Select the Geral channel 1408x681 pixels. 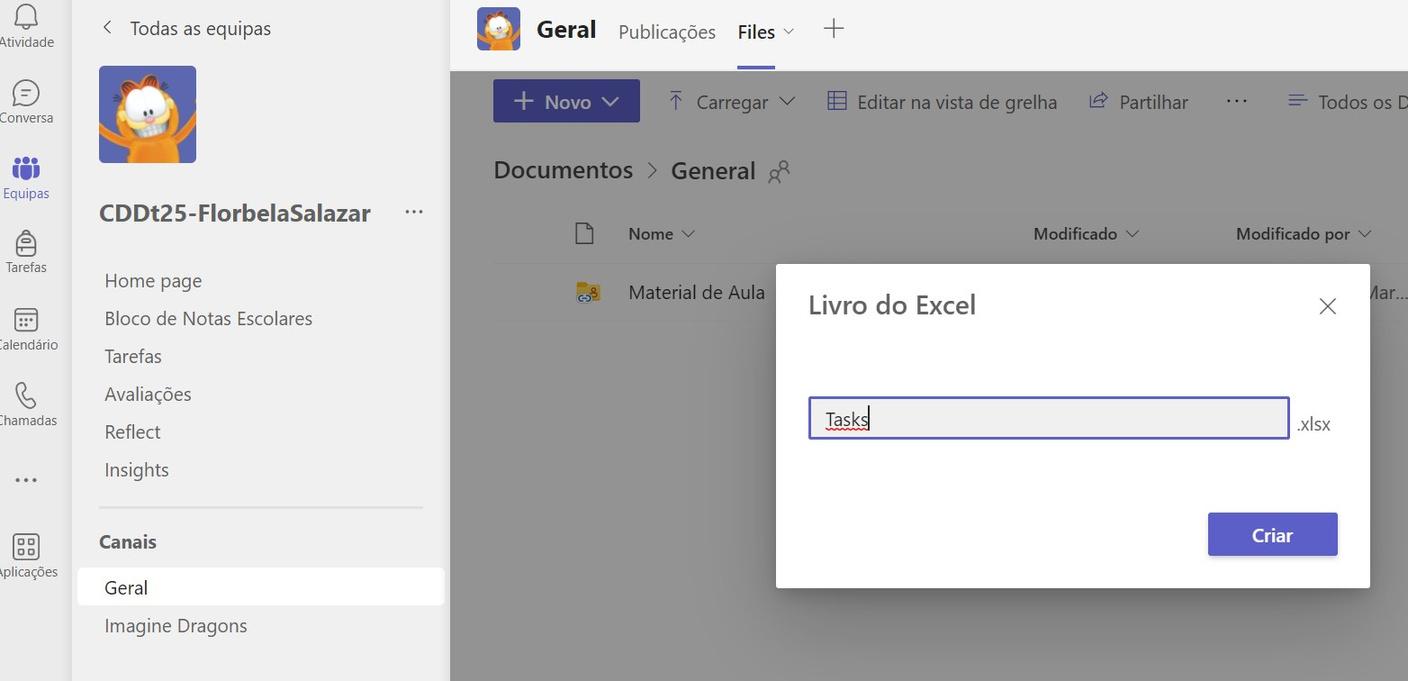click(x=260, y=587)
